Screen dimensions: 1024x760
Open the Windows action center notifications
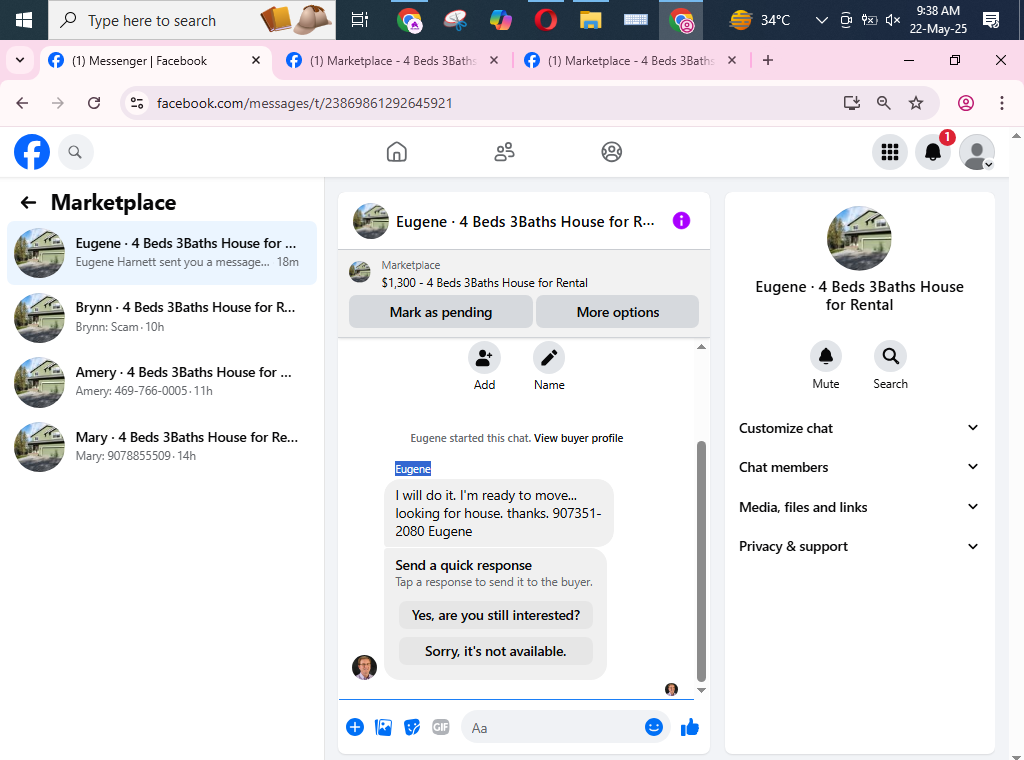click(991, 20)
